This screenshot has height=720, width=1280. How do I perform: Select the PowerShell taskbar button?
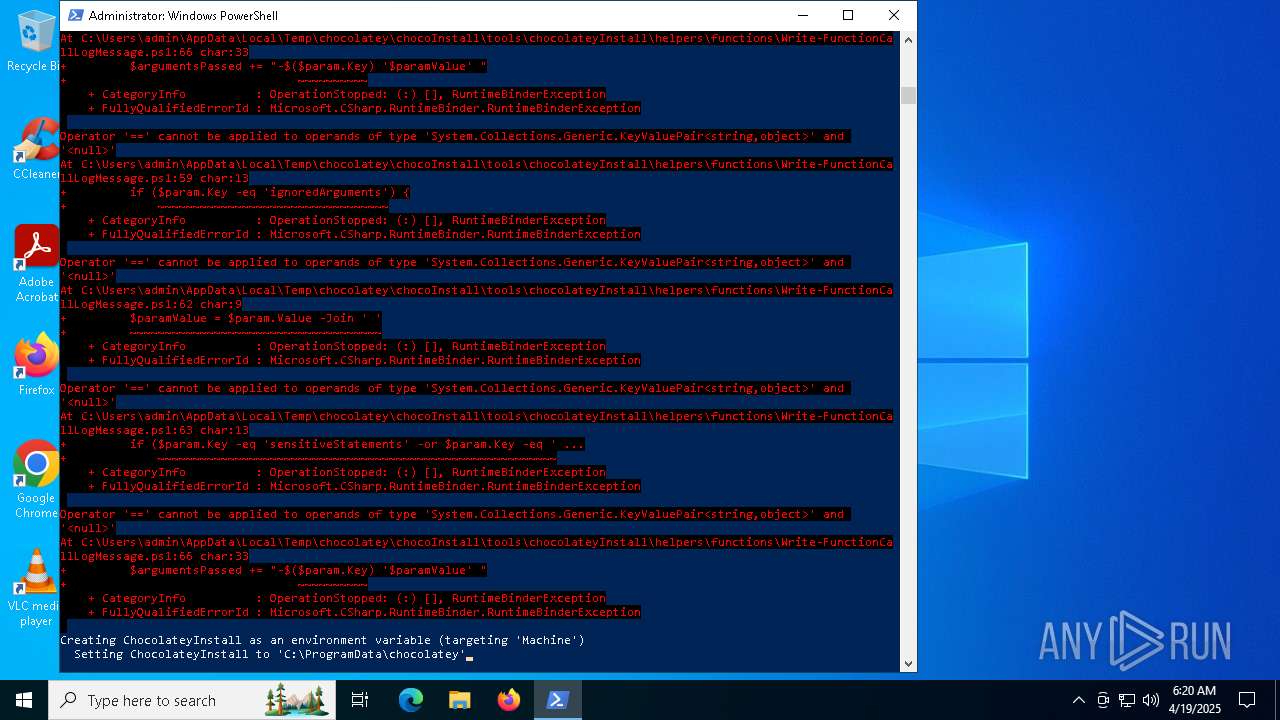tap(558, 700)
